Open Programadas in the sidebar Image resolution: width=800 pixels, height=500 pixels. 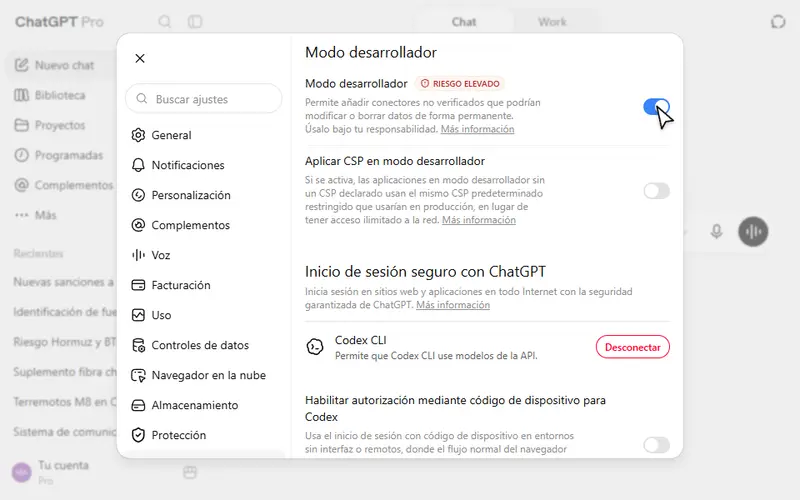click(x=59, y=155)
